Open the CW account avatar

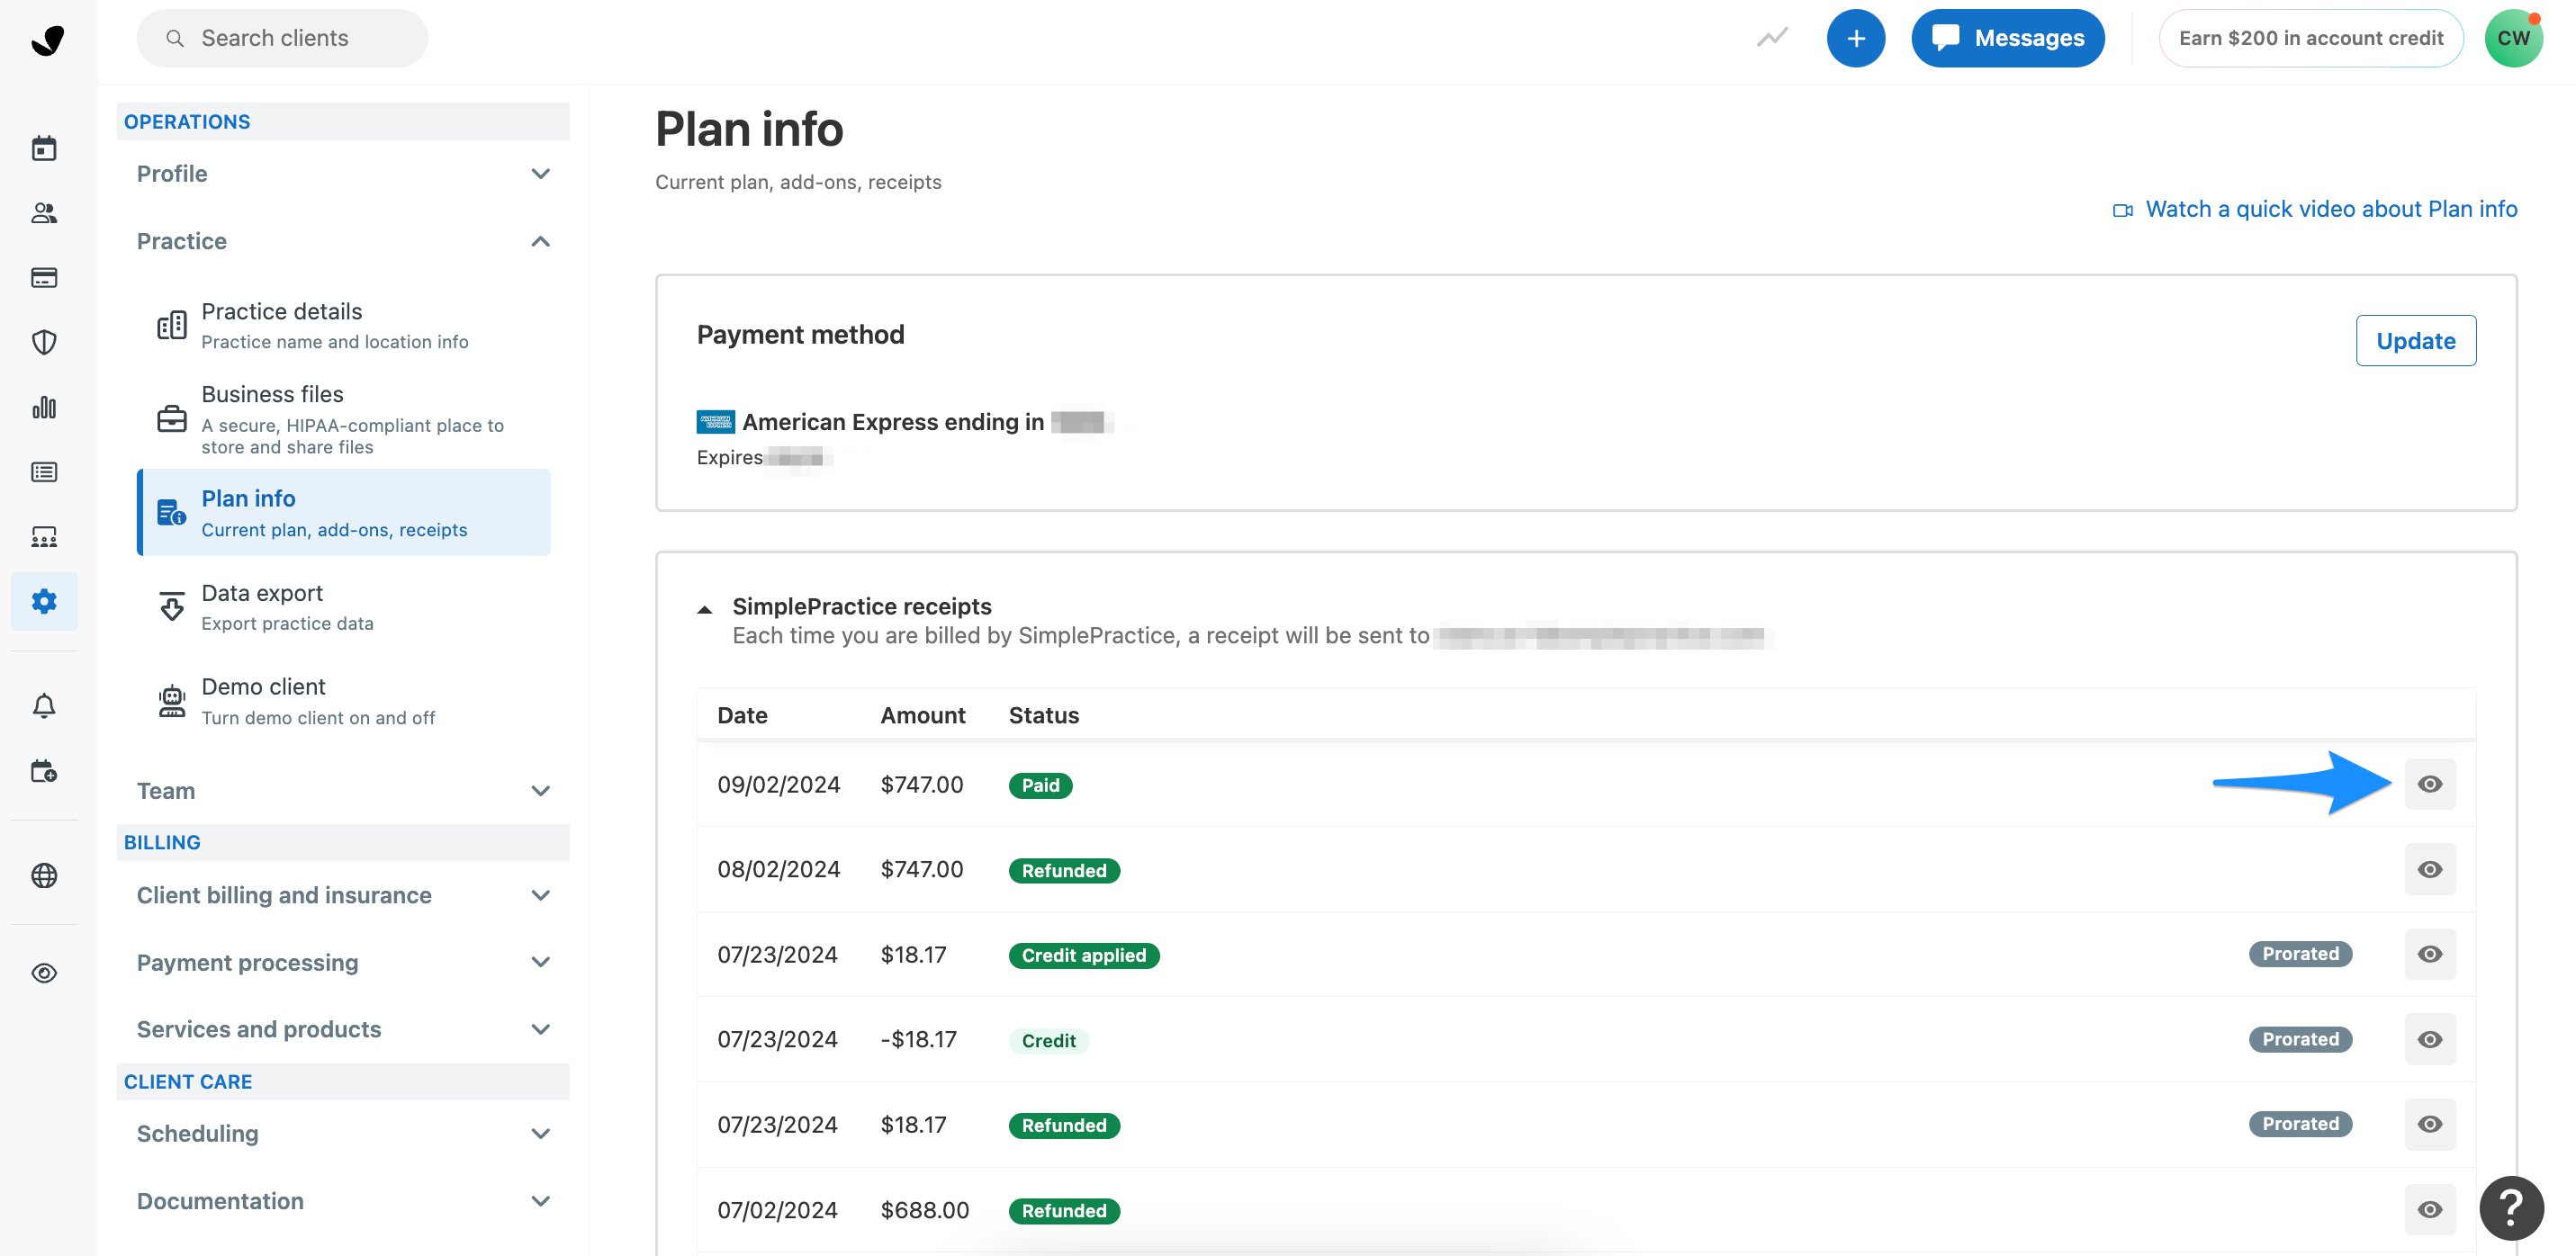pos(2513,38)
